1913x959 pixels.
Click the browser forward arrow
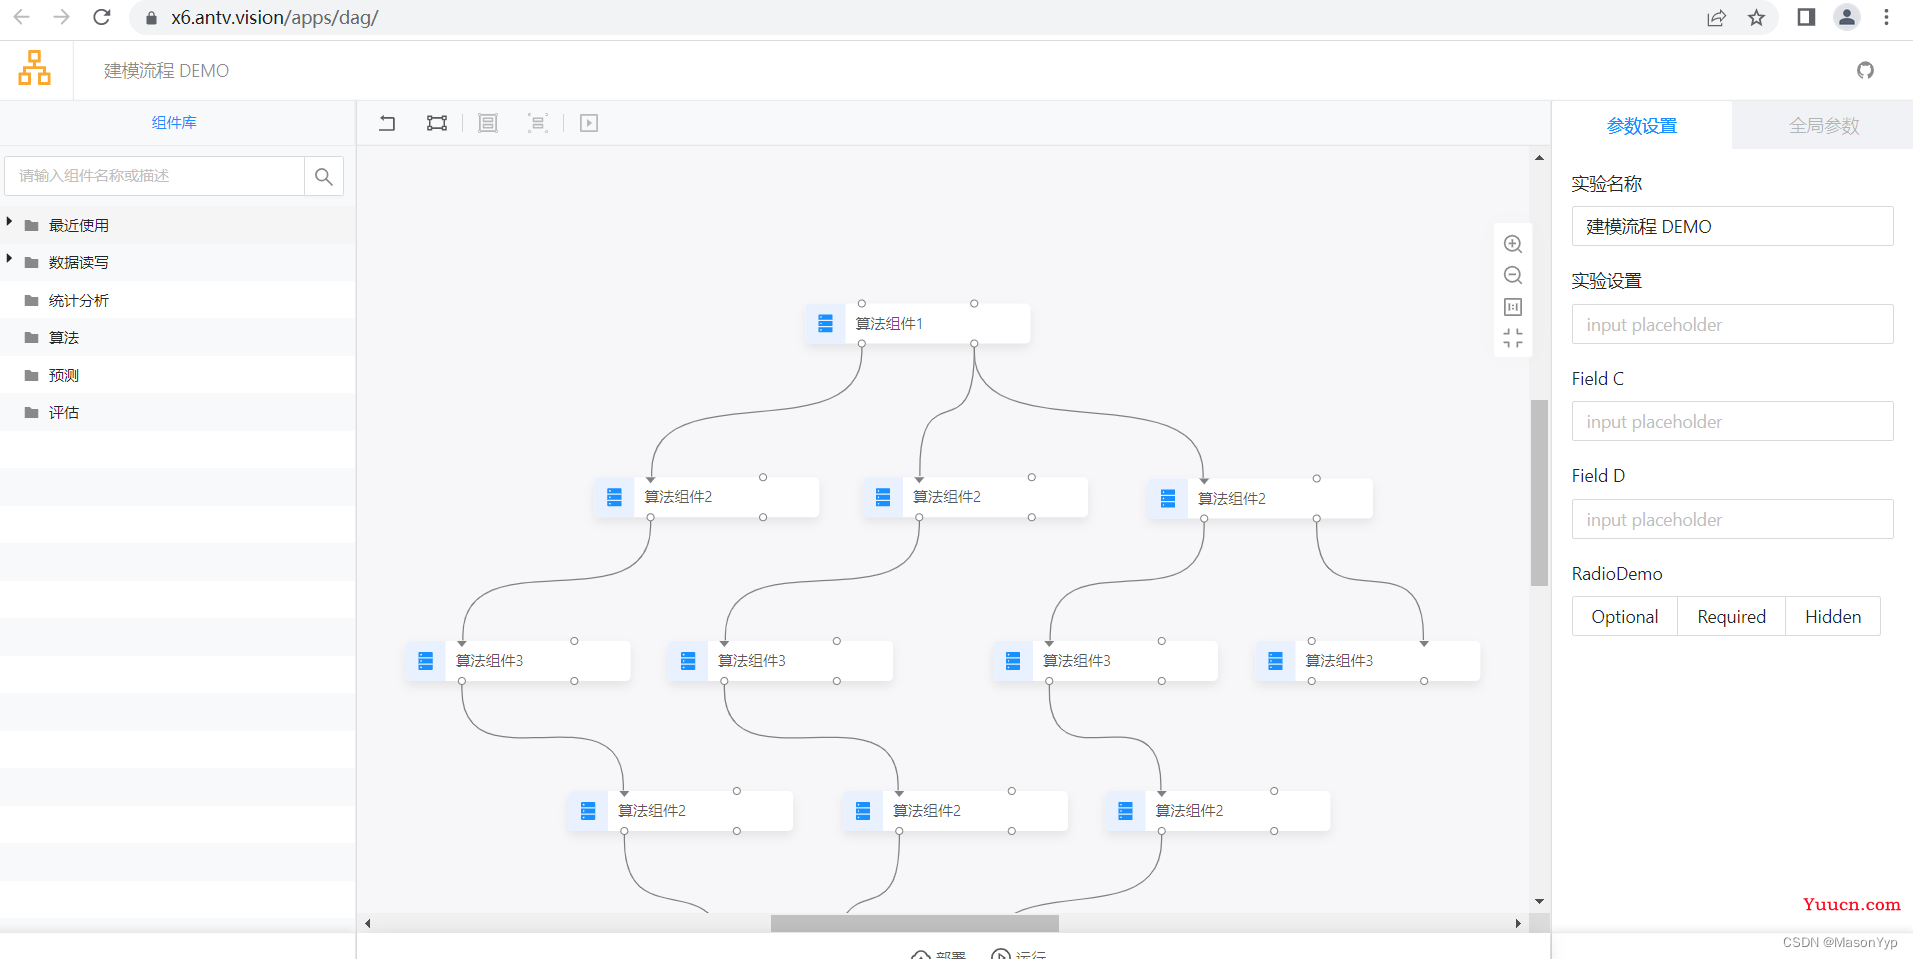point(61,17)
